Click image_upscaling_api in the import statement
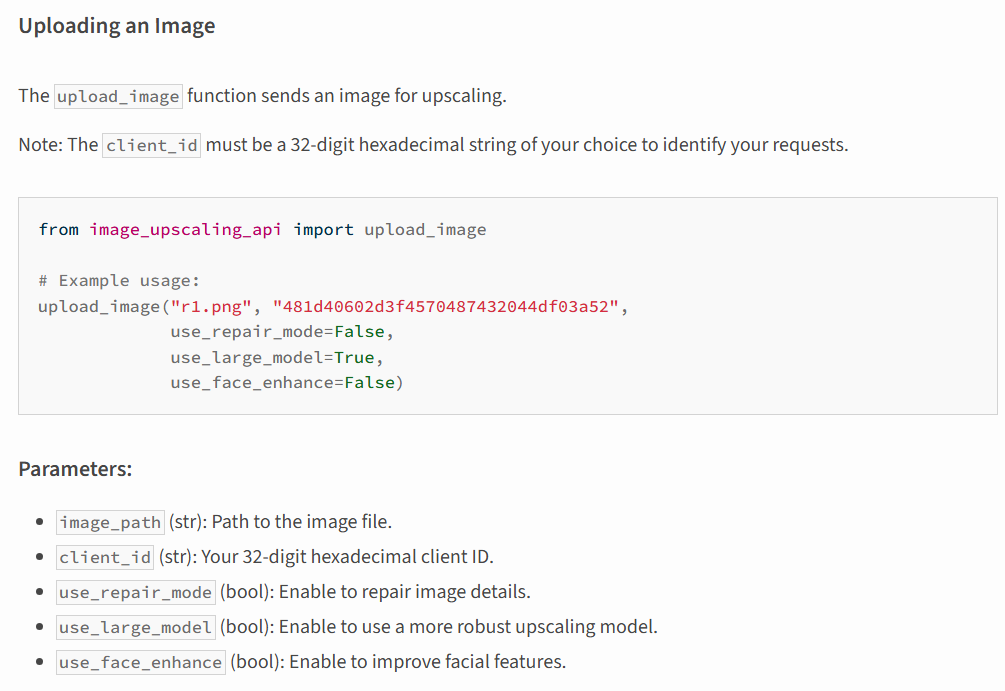This screenshot has width=1005, height=691. 186,230
